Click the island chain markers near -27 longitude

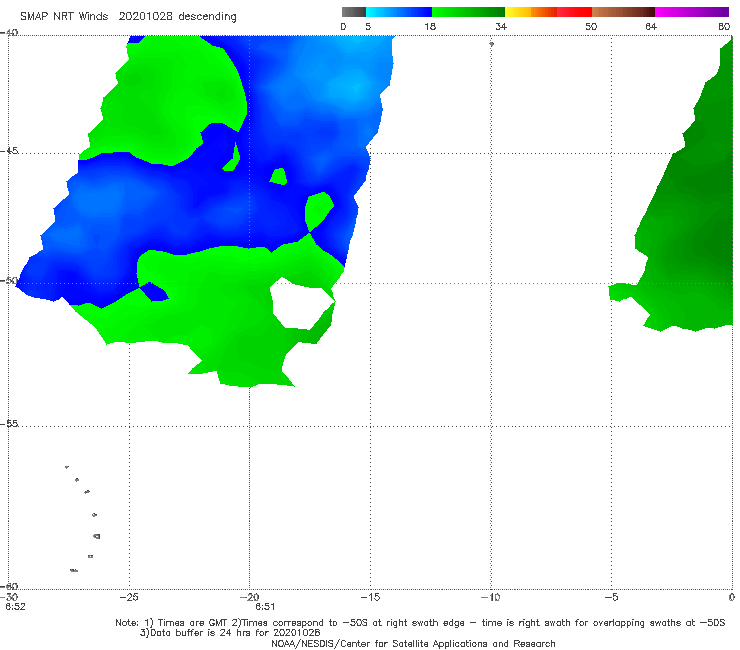pos(83,518)
